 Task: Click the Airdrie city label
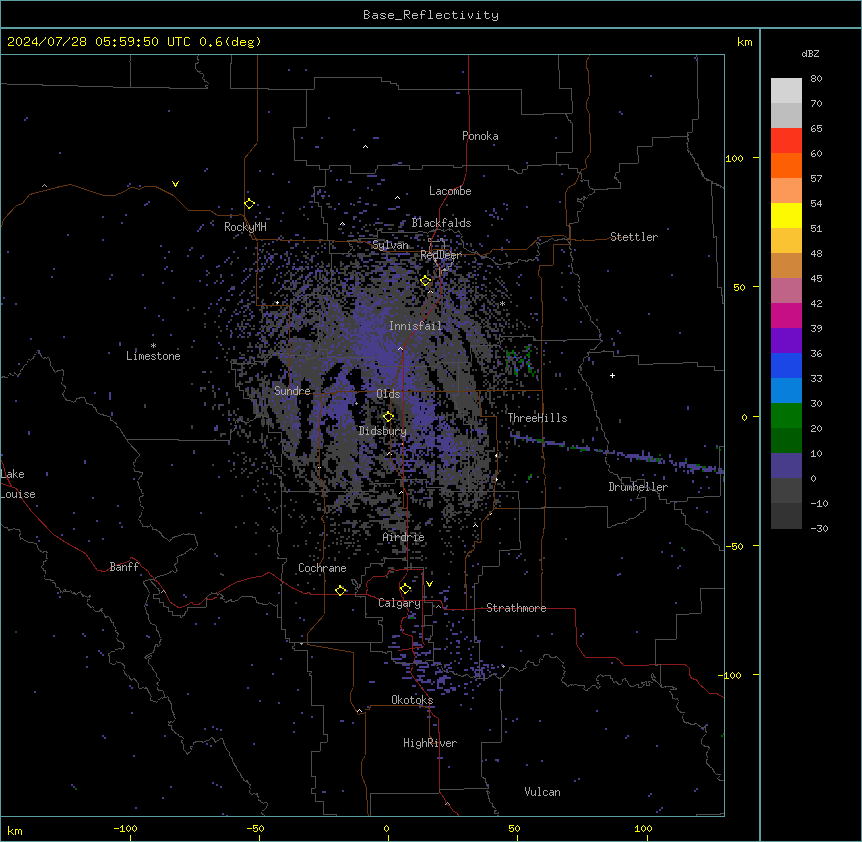(x=404, y=537)
